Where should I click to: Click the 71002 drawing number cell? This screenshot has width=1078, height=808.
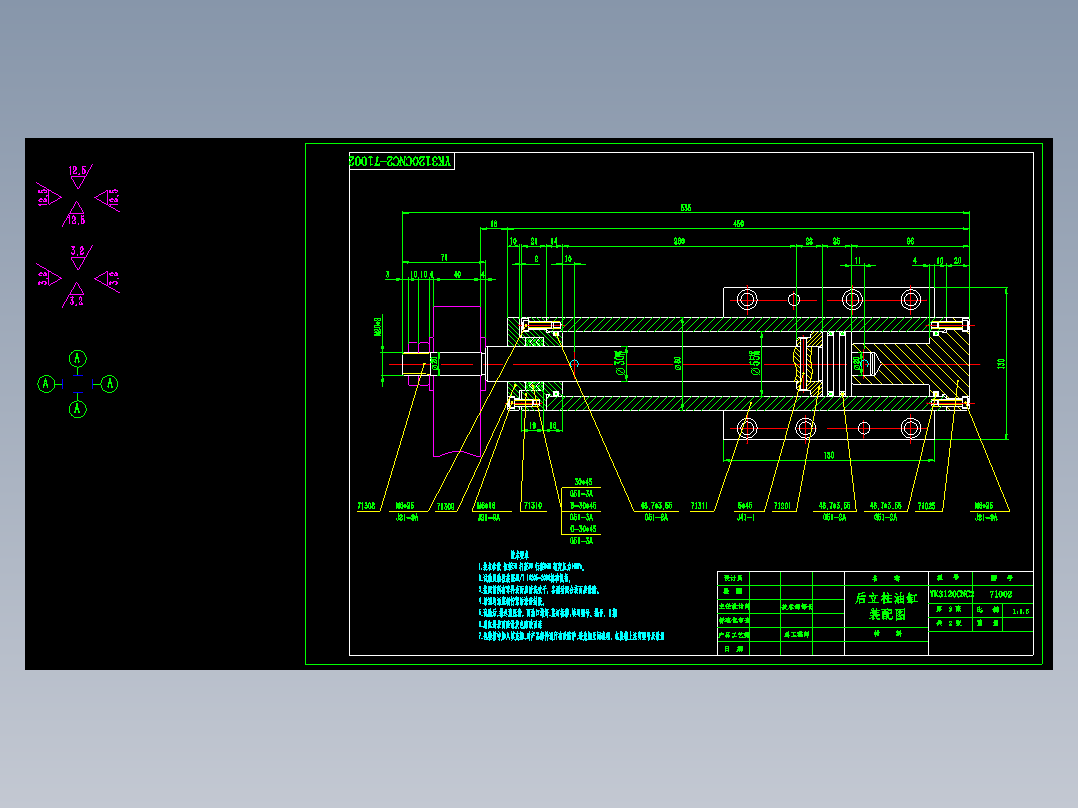tap(1001, 594)
